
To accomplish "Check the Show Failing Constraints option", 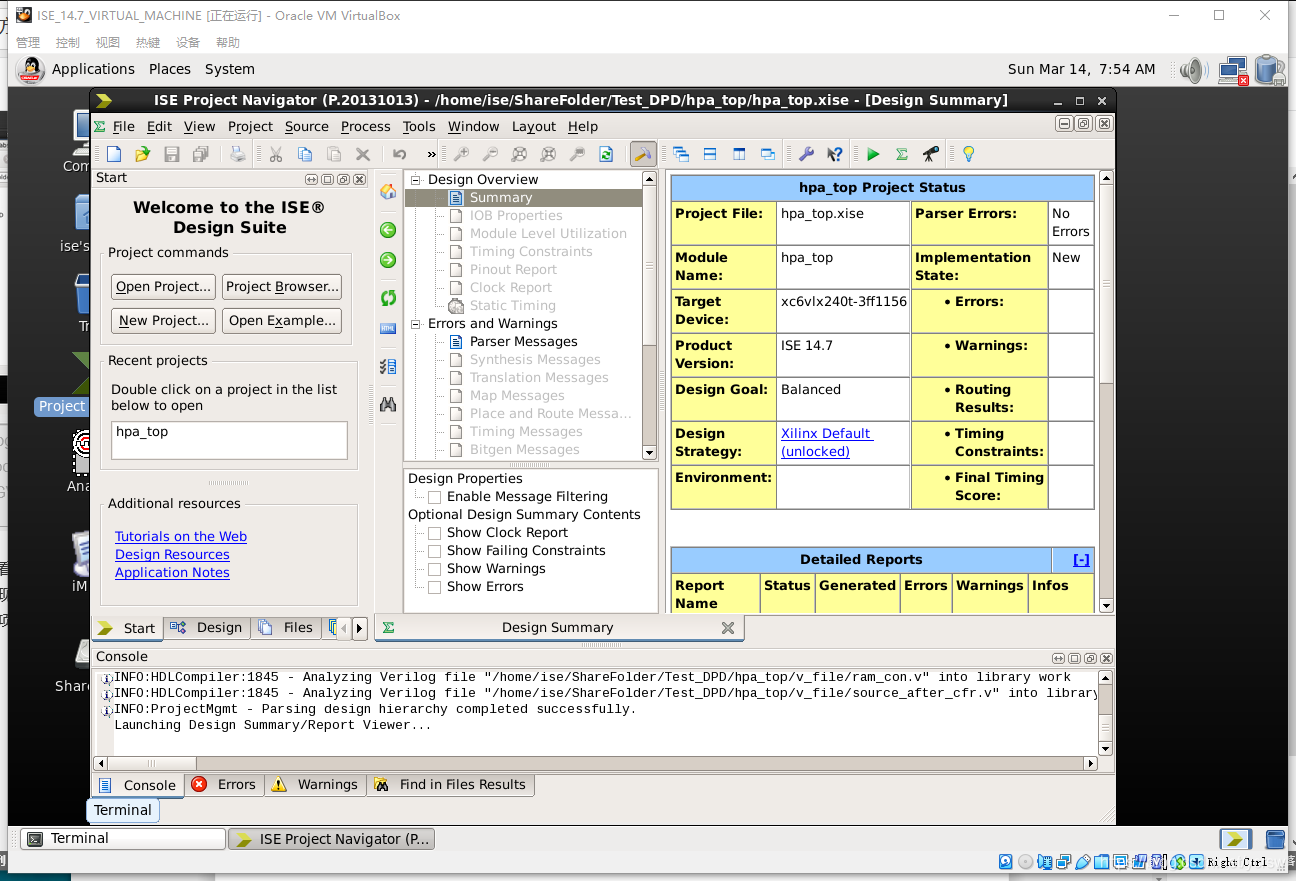I will tap(434, 551).
